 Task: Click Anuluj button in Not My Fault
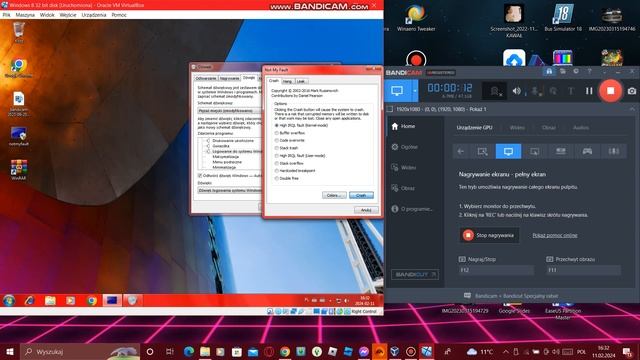pos(366,210)
